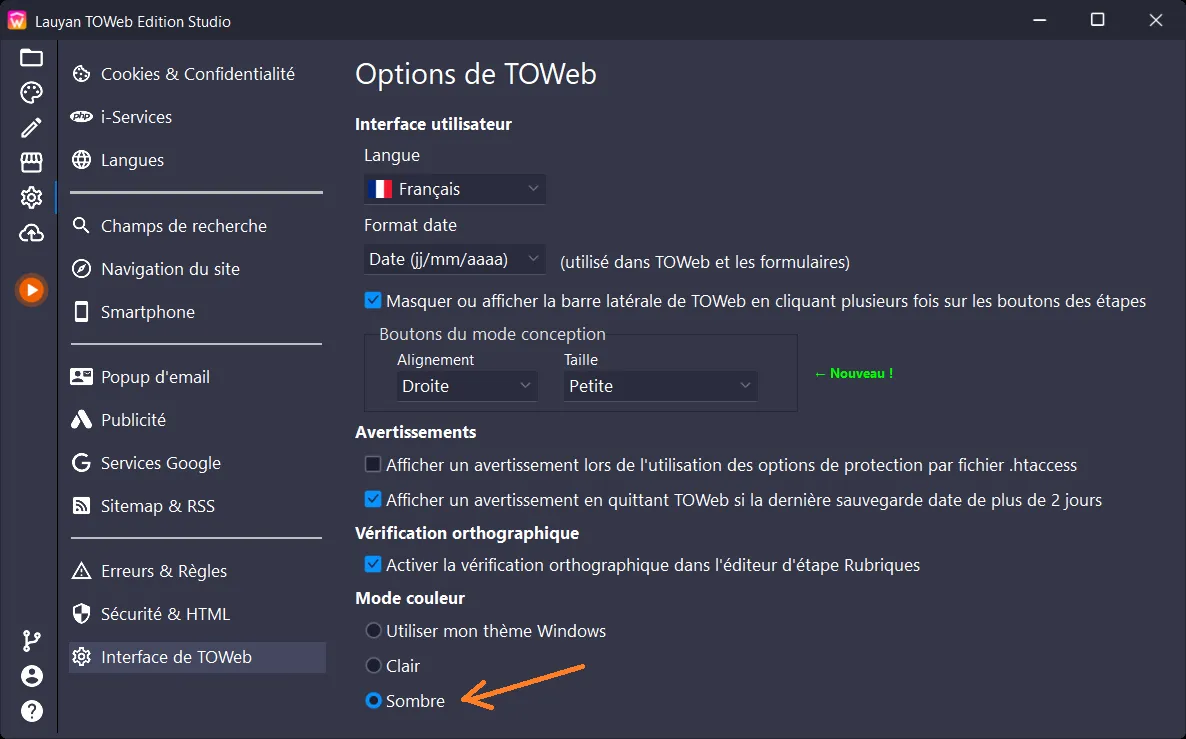Enable the .htaccess warning checkbox

click(x=373, y=464)
